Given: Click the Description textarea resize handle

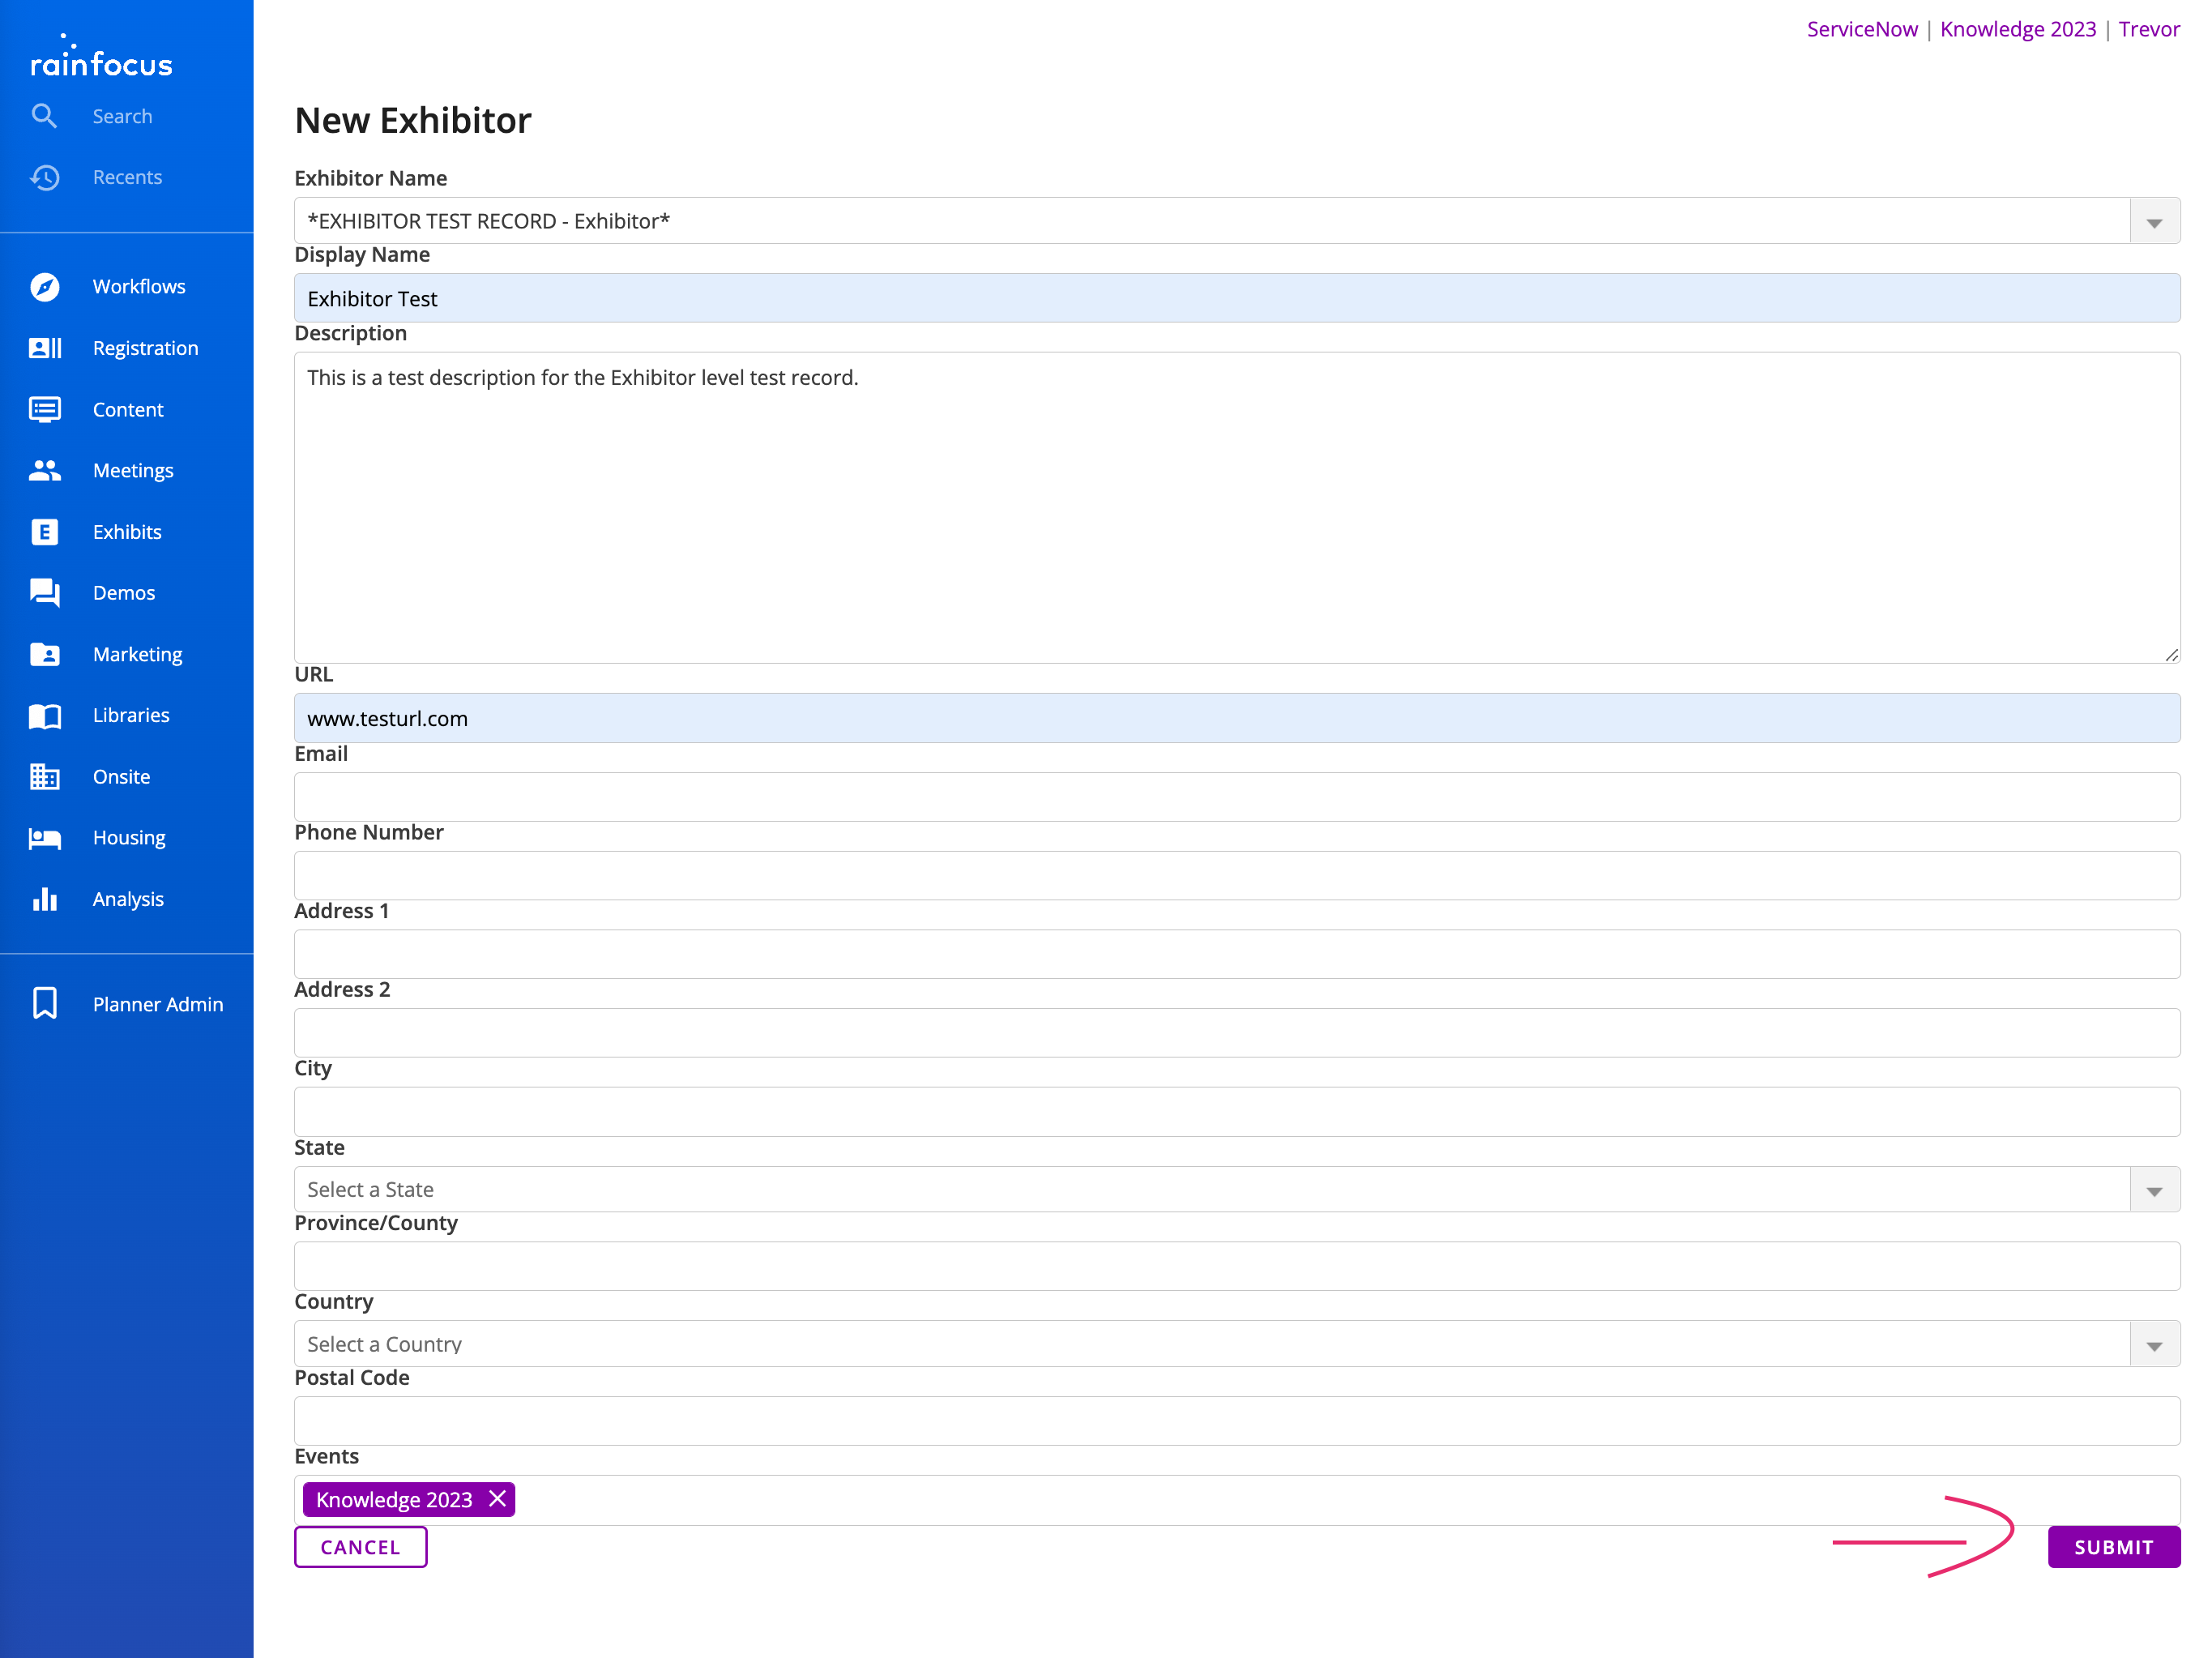Looking at the screenshot, I should click(x=2171, y=655).
